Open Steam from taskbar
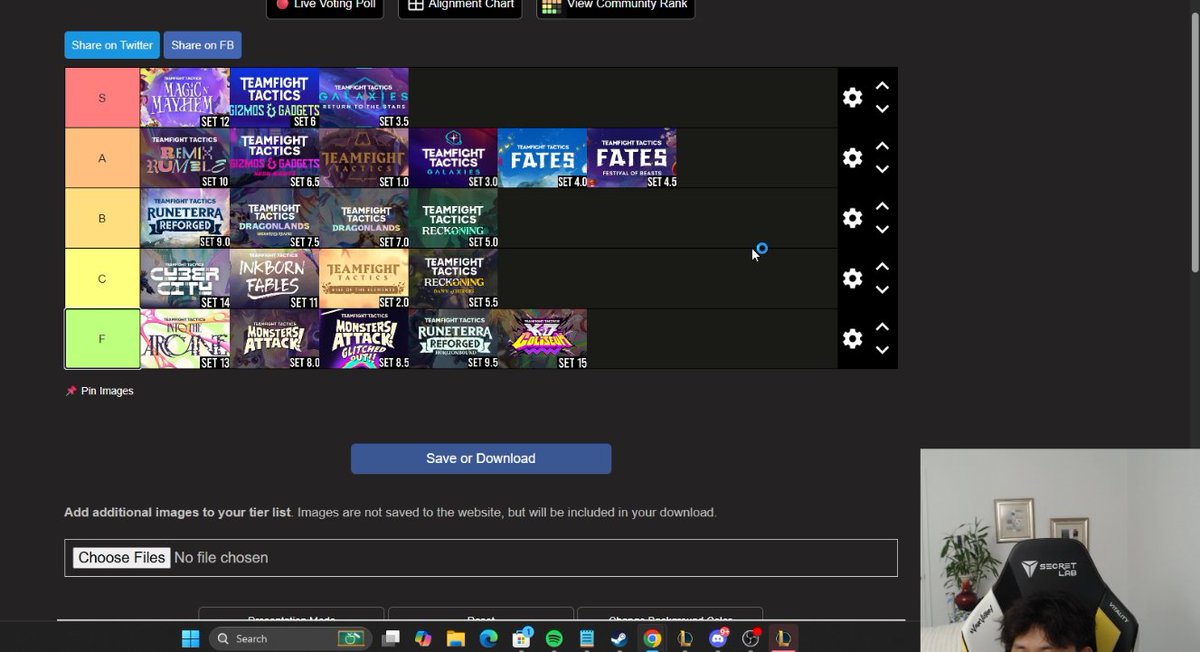 pyautogui.click(x=619, y=638)
